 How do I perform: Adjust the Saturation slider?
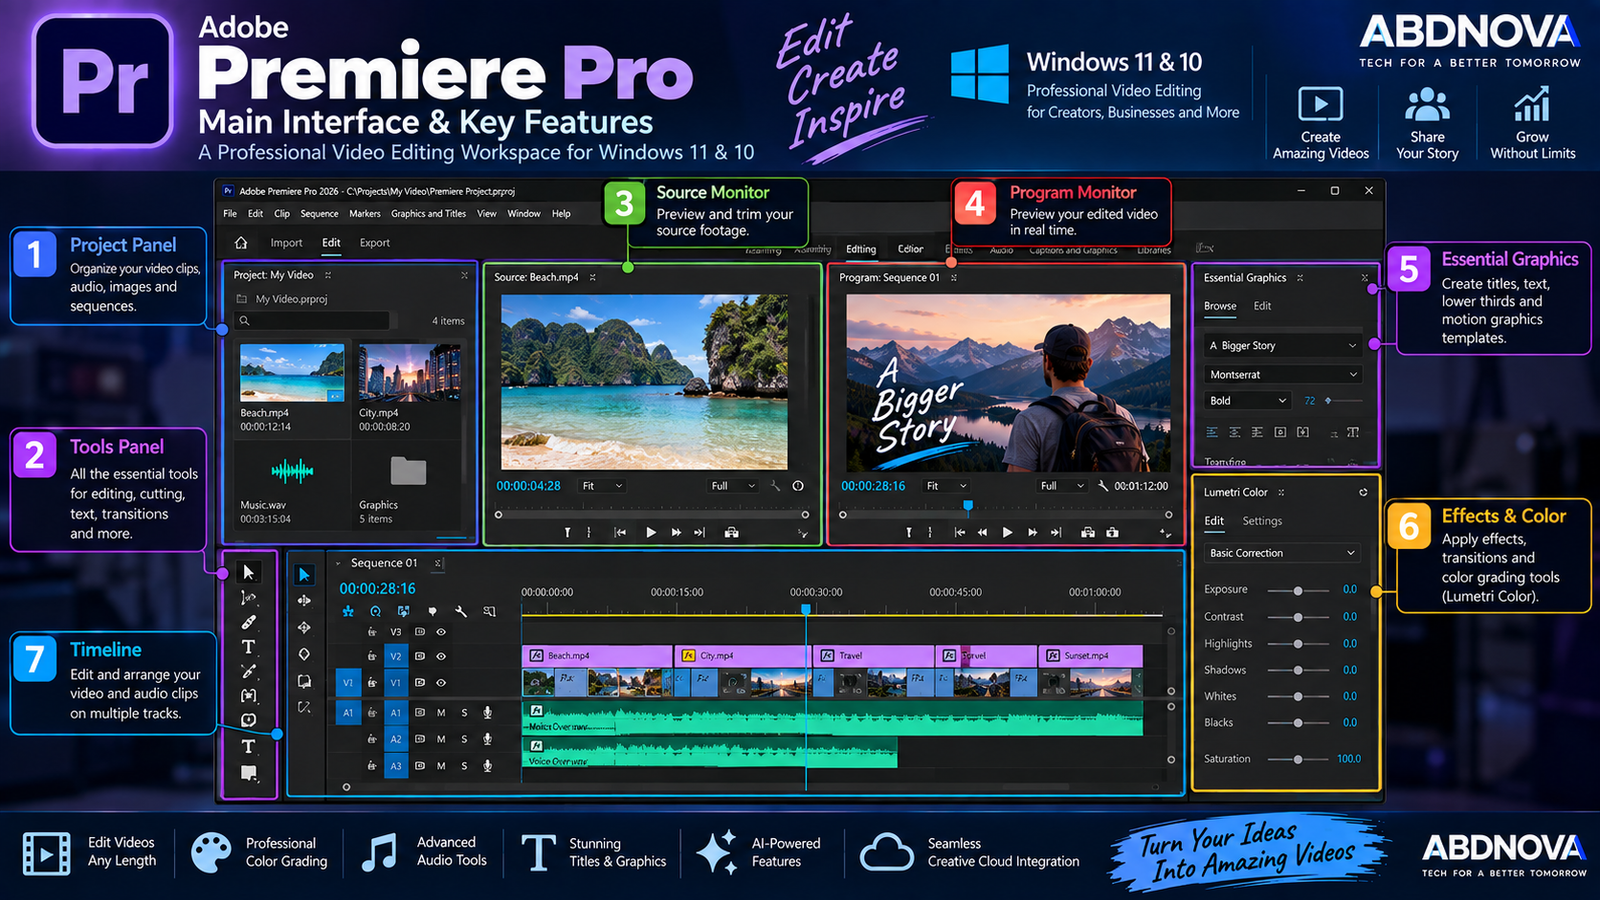click(x=1298, y=759)
